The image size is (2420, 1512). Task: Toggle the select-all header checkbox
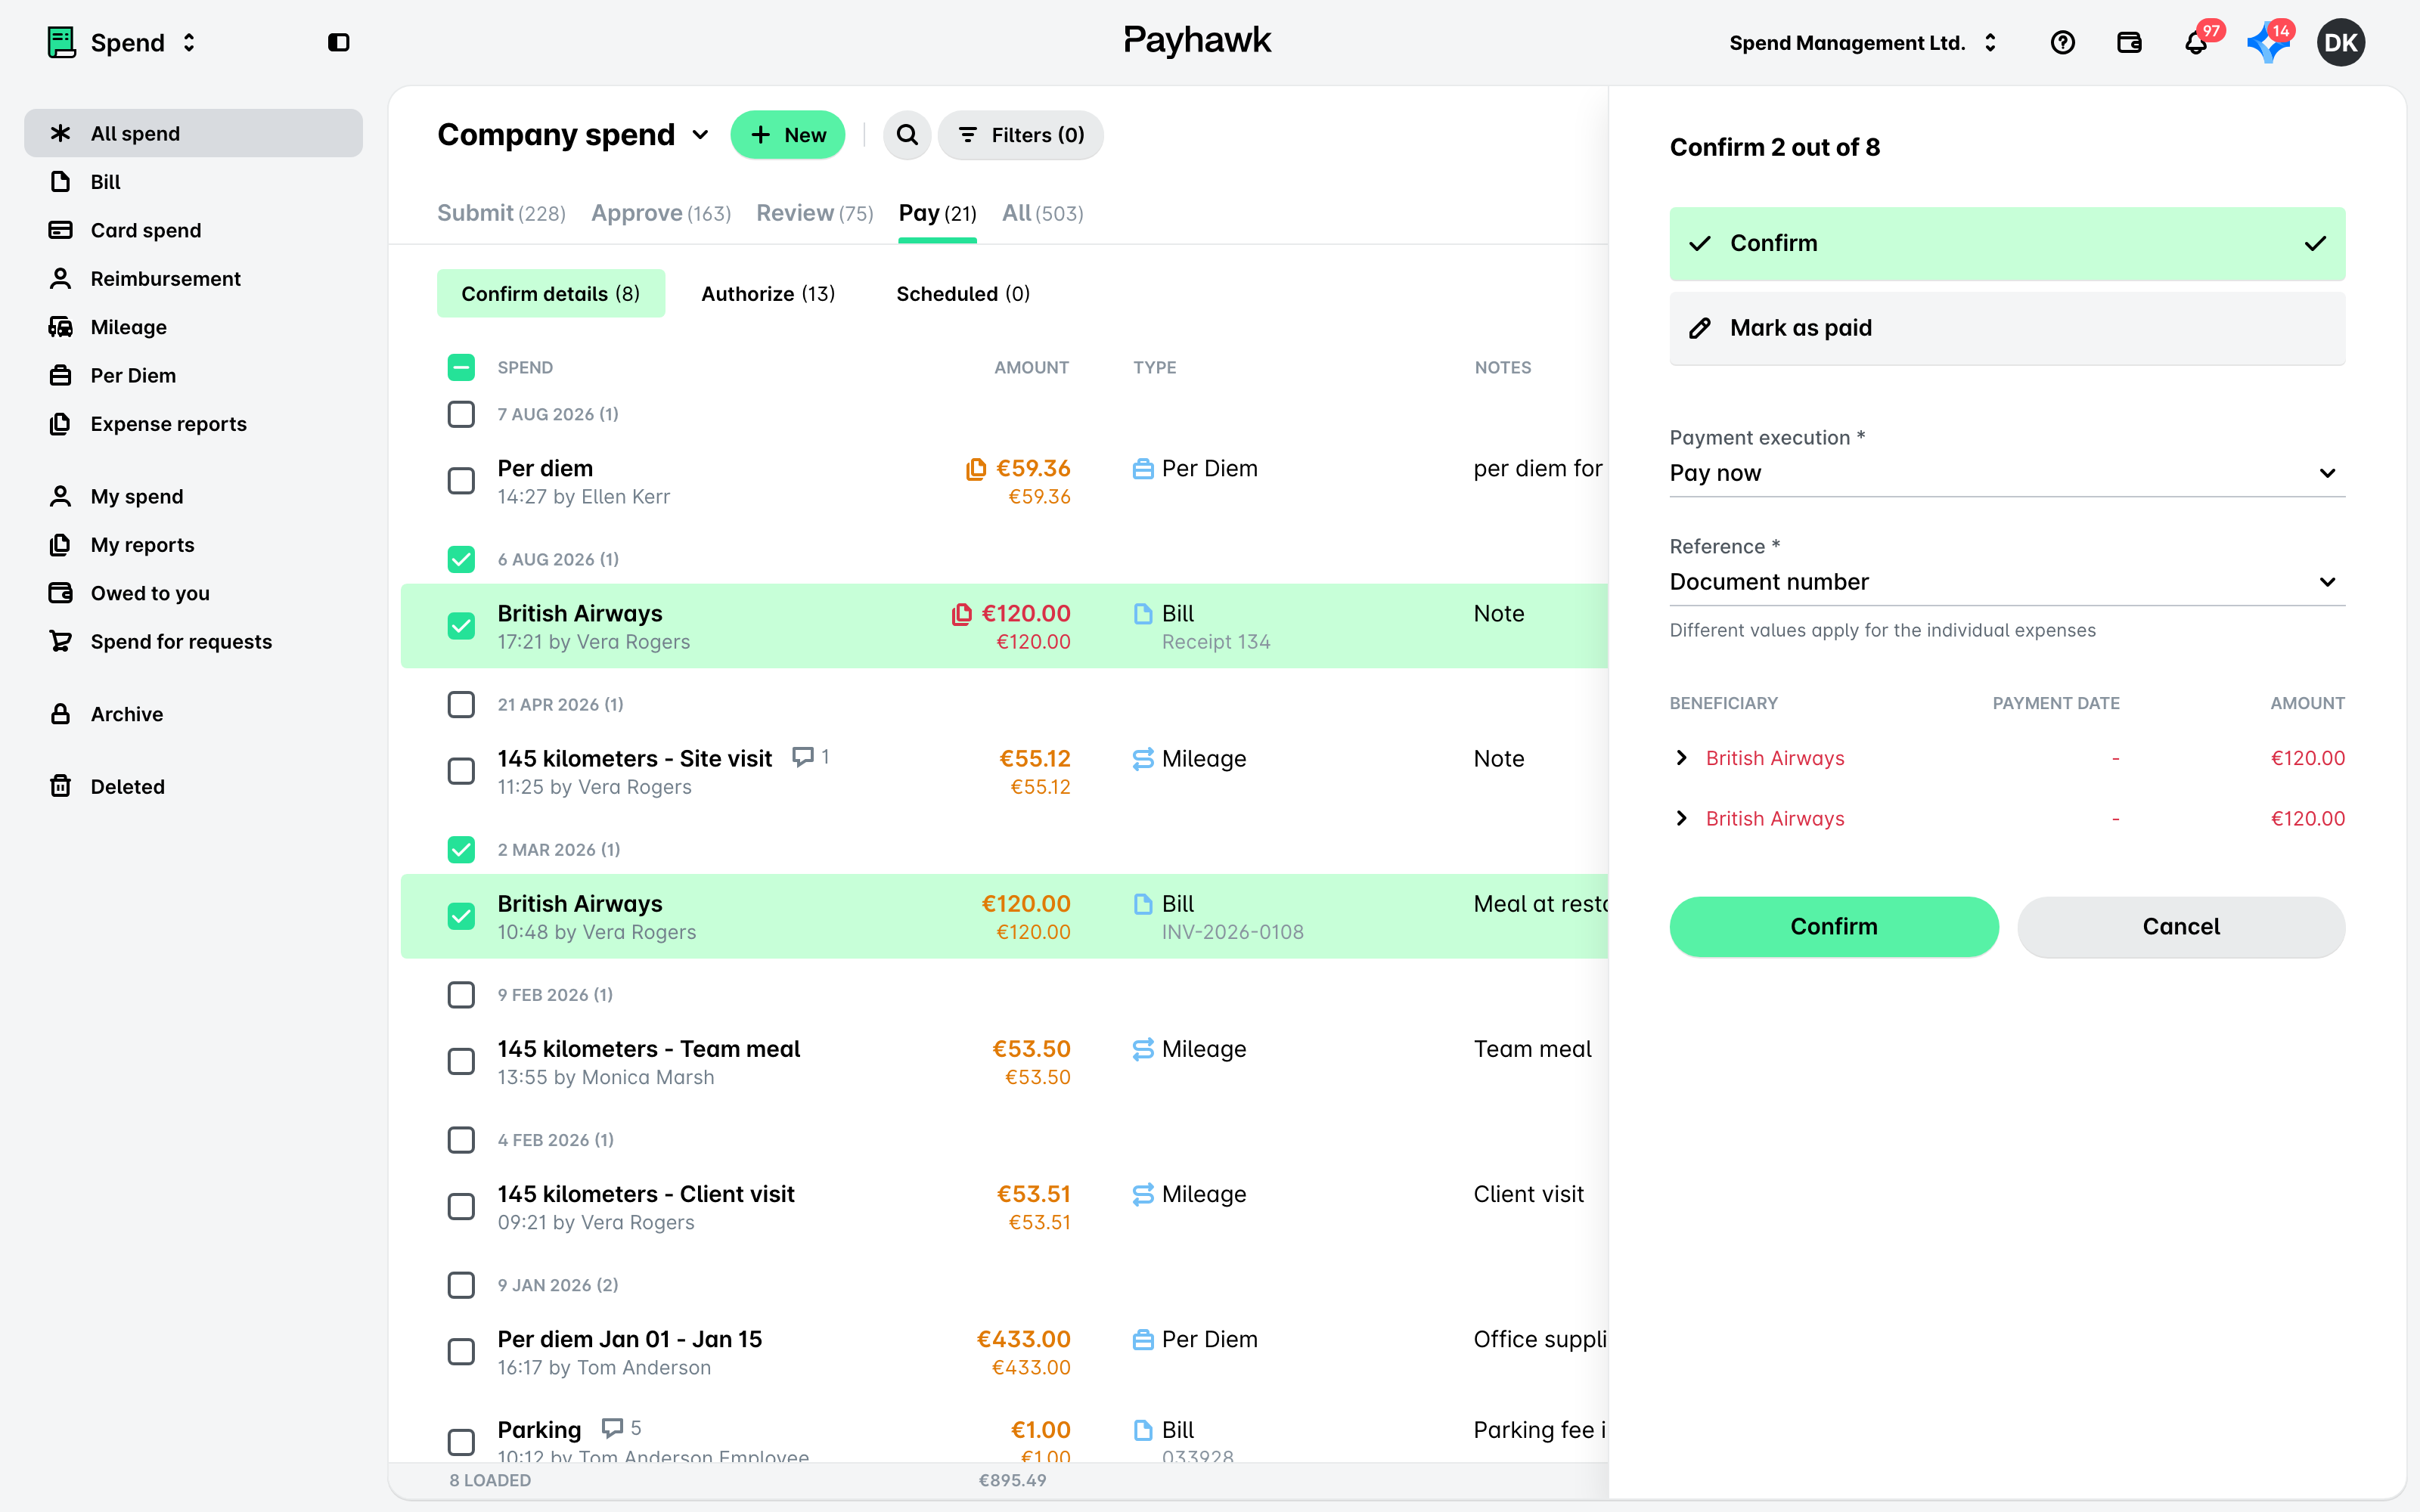tap(461, 367)
